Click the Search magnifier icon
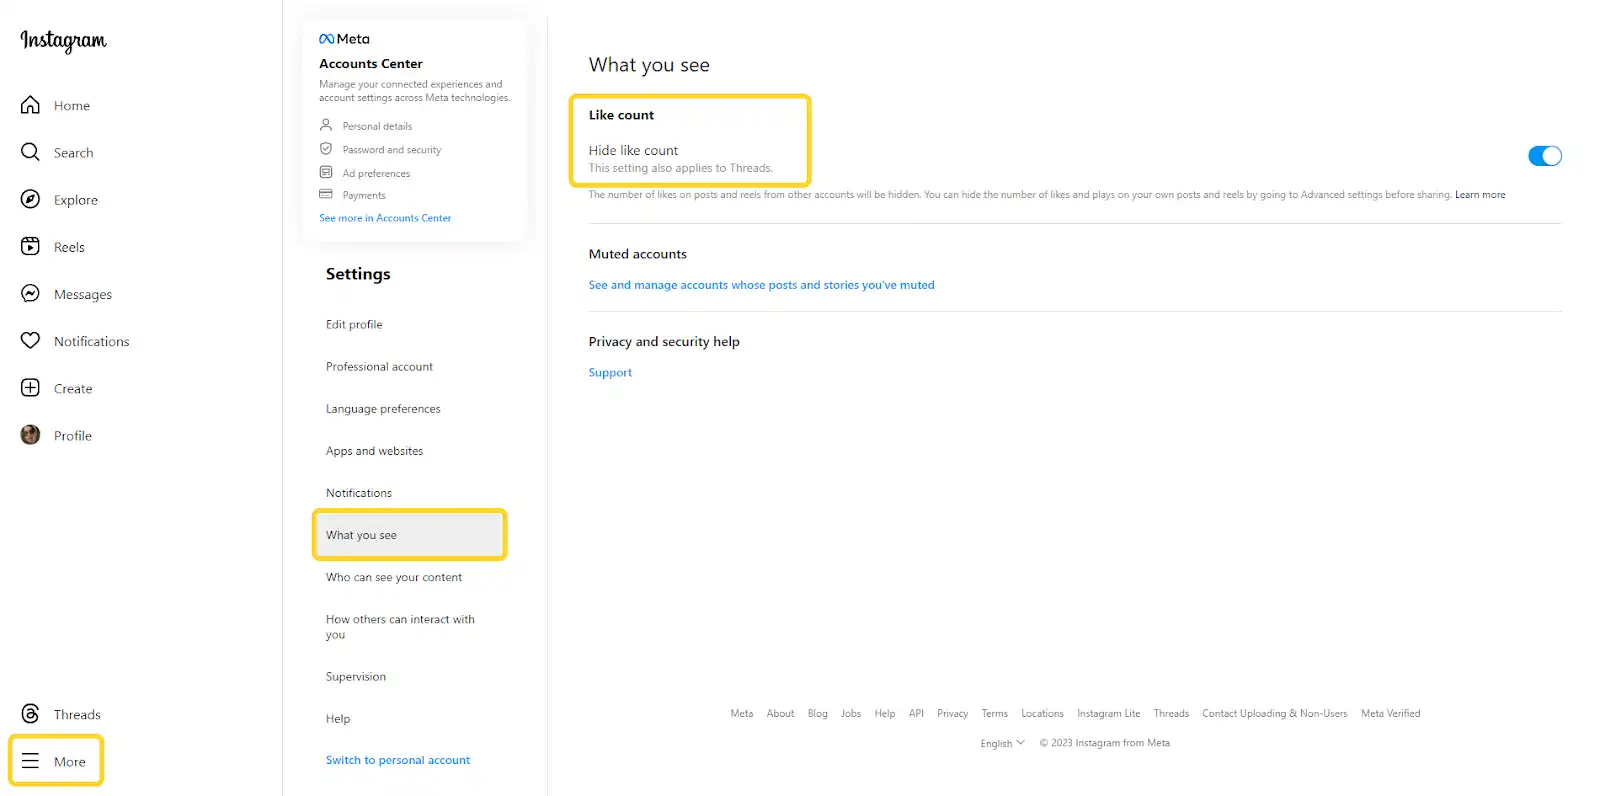 click(30, 152)
